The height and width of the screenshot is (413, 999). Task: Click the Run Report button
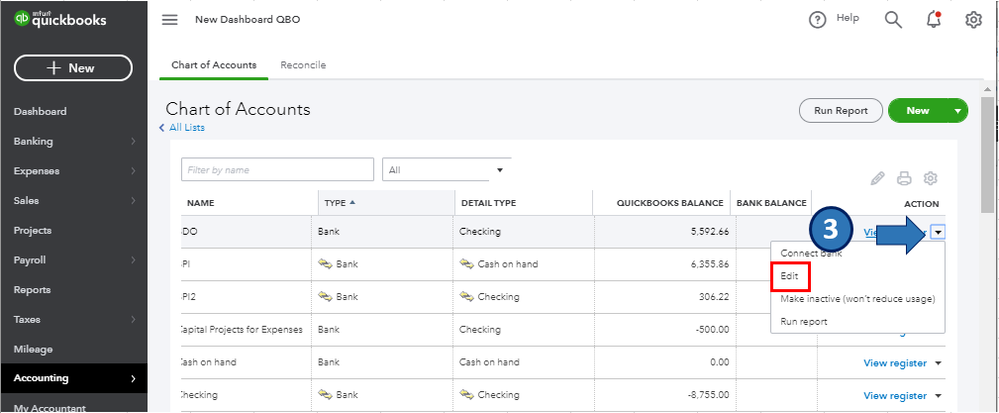tap(841, 111)
